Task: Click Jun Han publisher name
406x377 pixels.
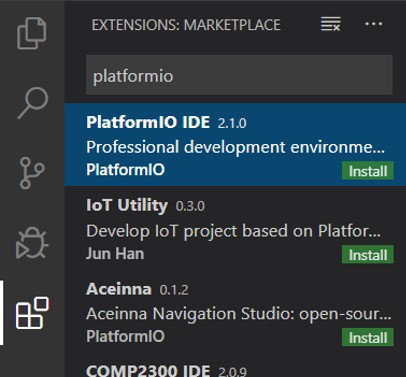Action: coord(115,254)
